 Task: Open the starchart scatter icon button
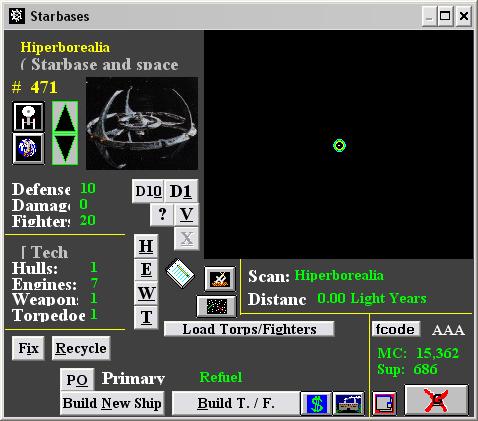coord(216,306)
